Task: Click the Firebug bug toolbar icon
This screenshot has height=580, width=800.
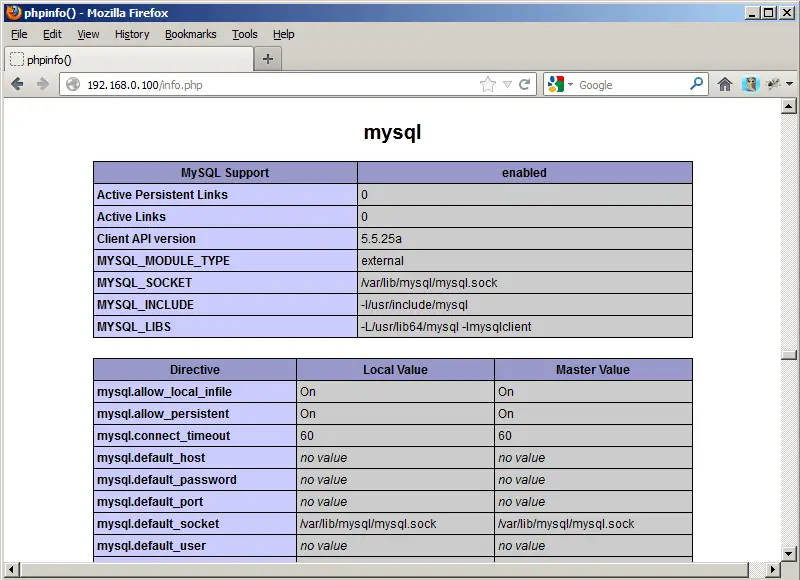Action: pyautogui.click(x=773, y=84)
